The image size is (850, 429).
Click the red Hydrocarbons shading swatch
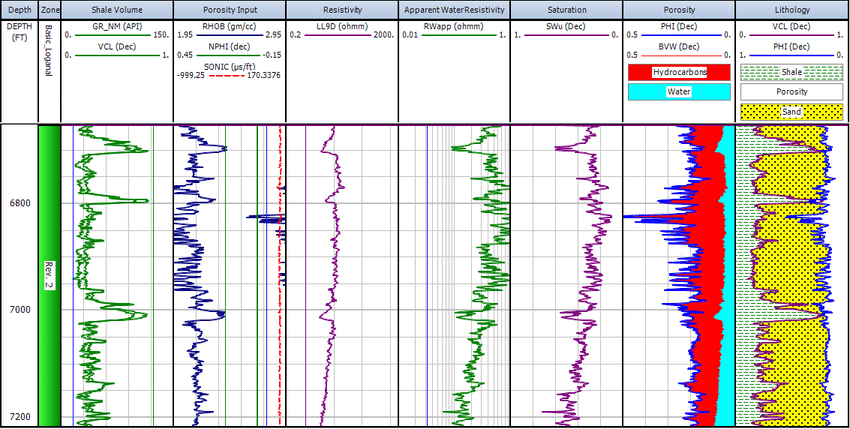[679, 72]
